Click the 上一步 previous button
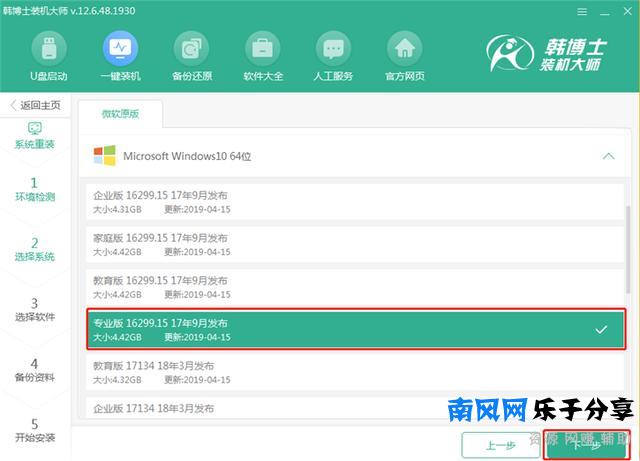 (x=501, y=445)
